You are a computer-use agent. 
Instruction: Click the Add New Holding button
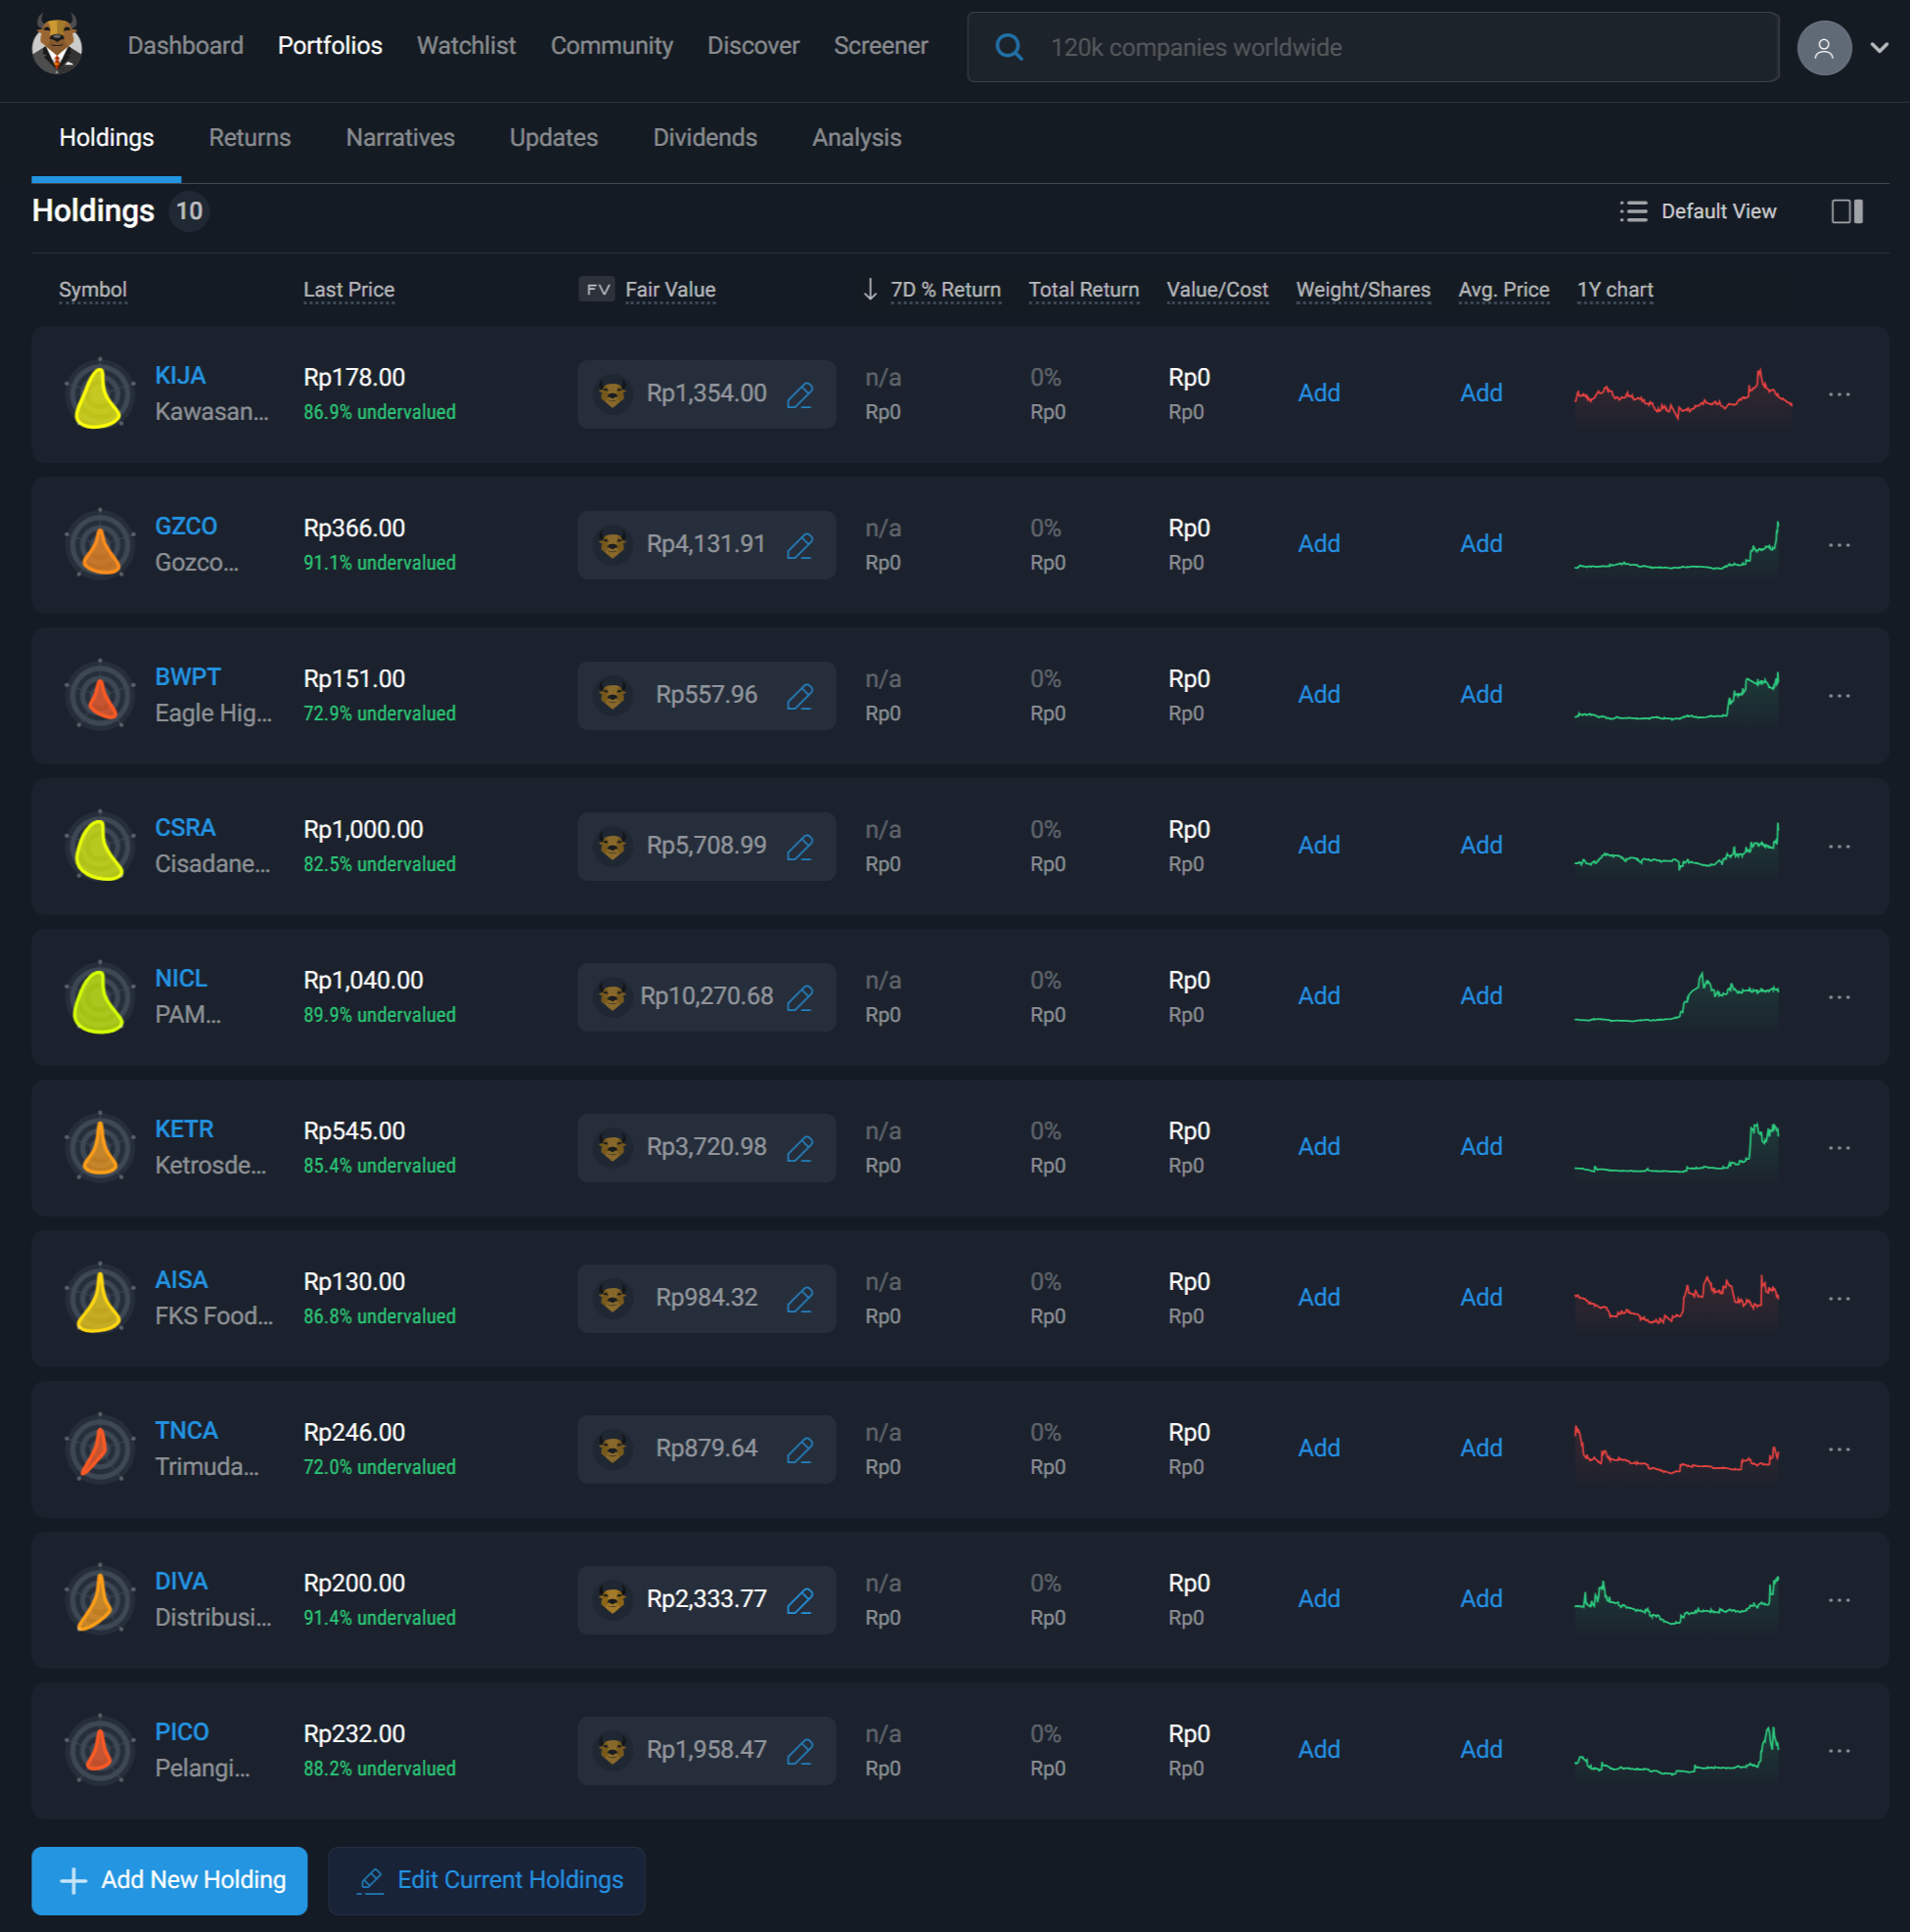tap(169, 1880)
